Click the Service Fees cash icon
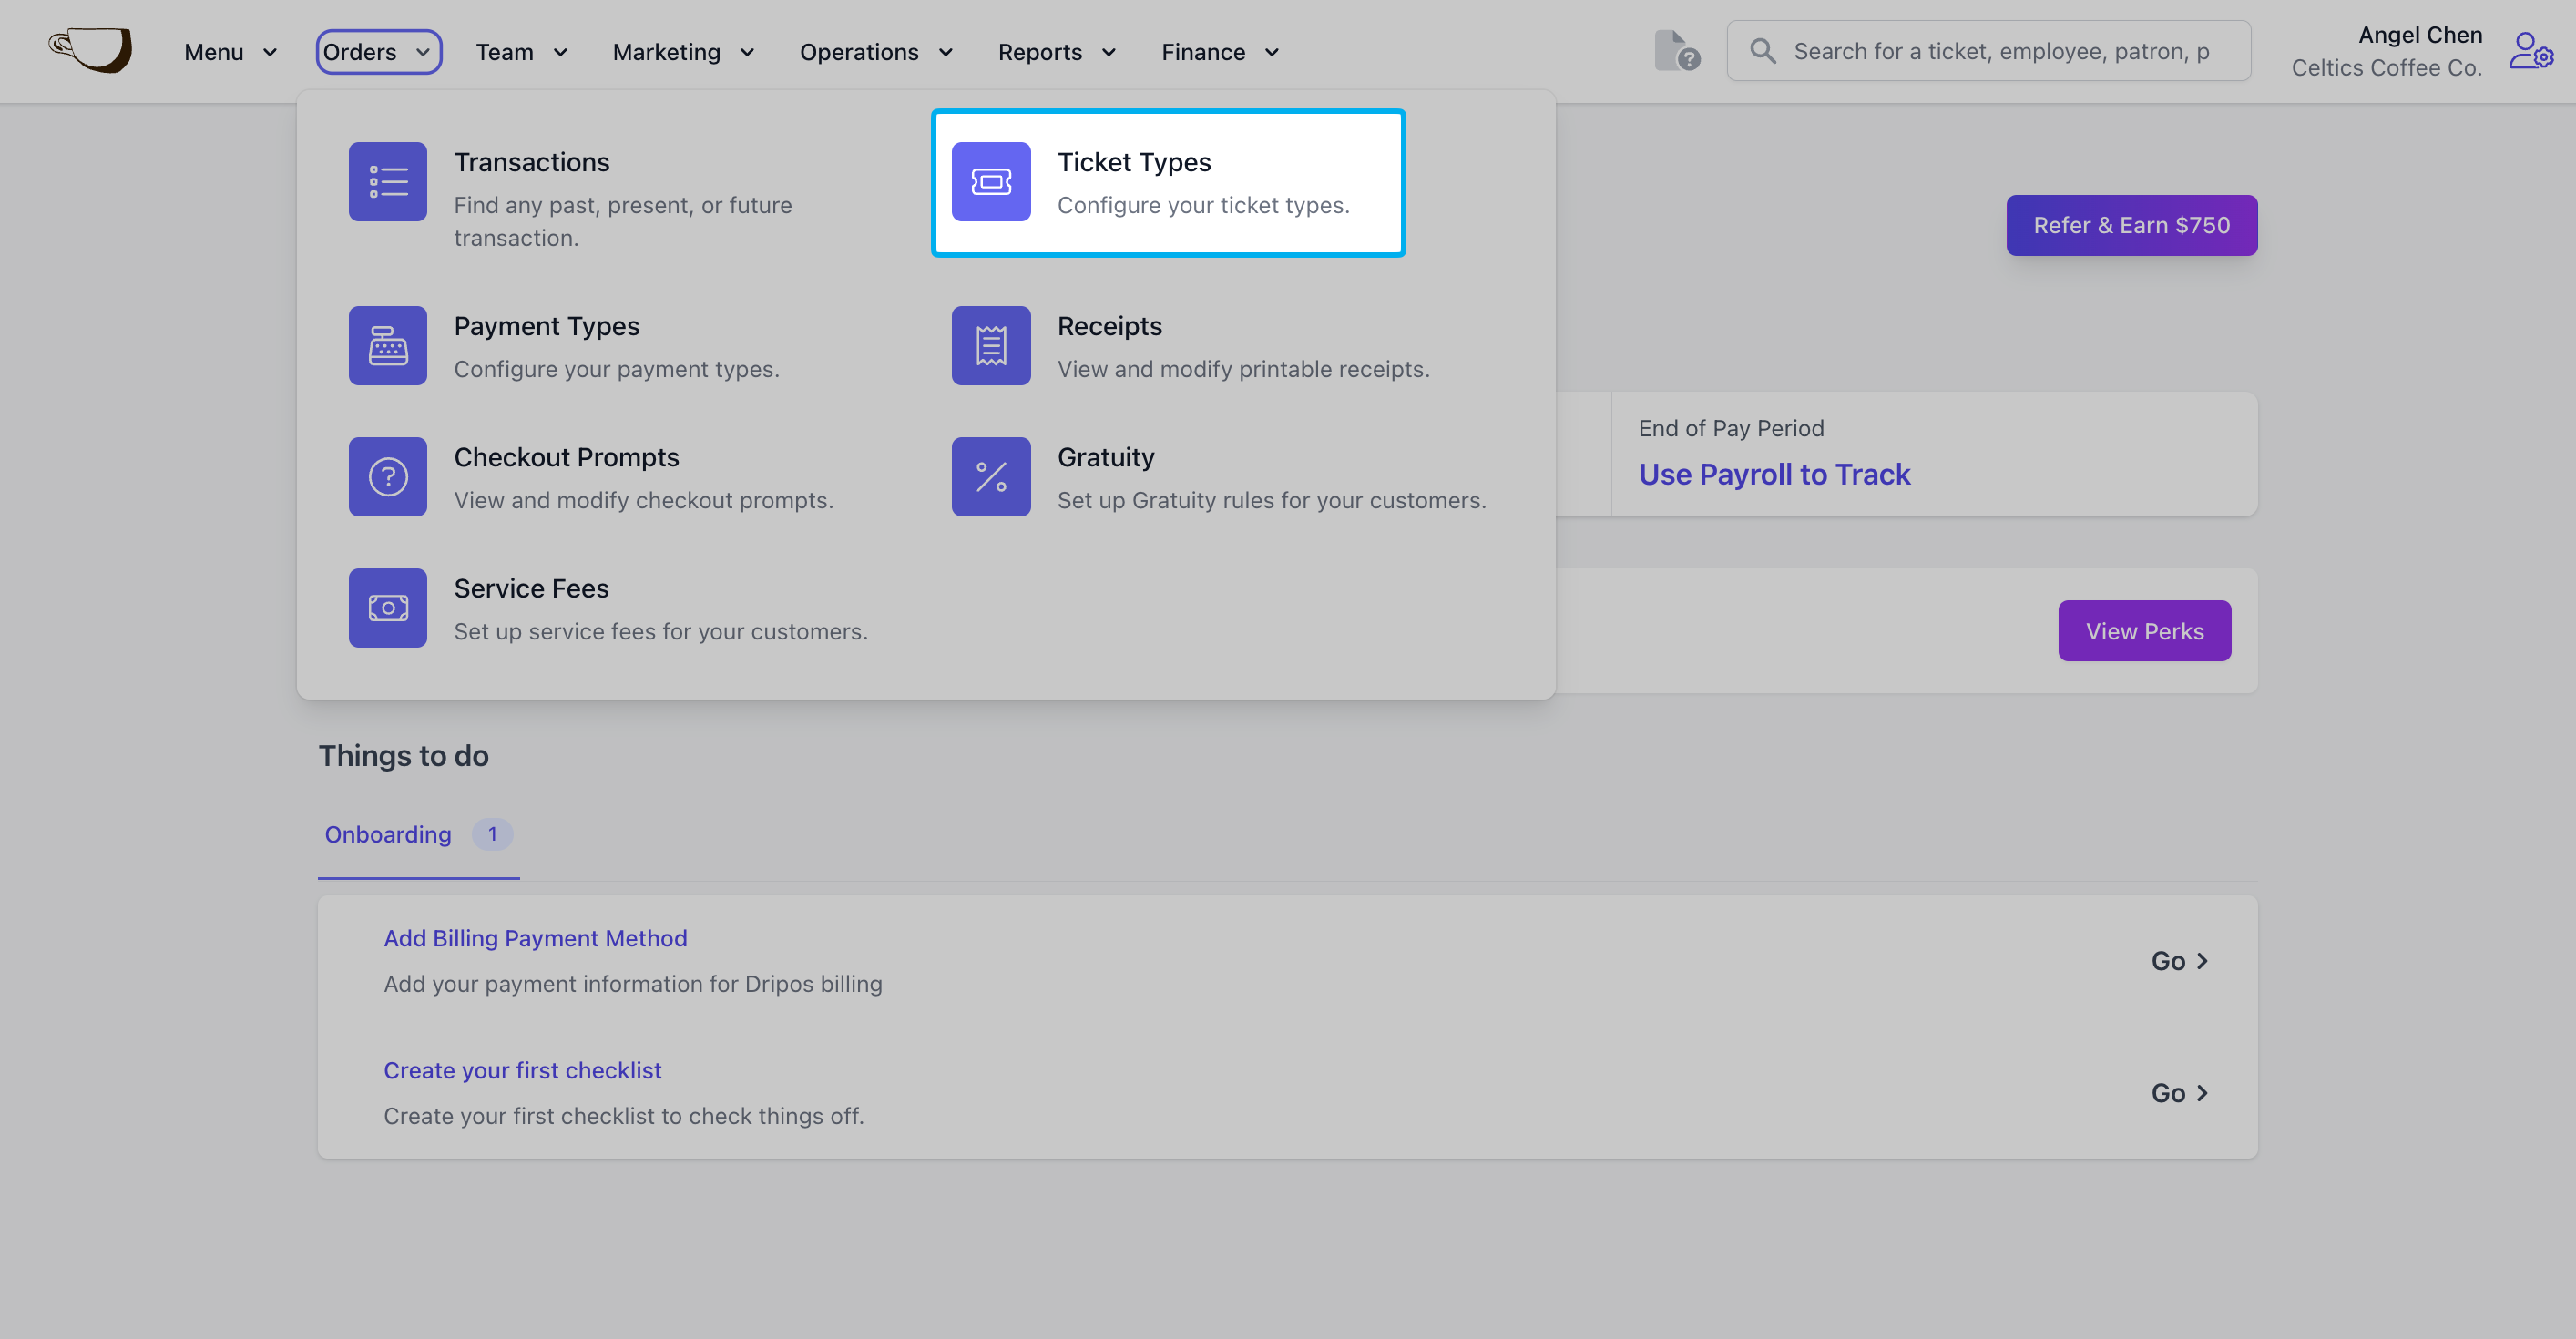 tap(387, 607)
